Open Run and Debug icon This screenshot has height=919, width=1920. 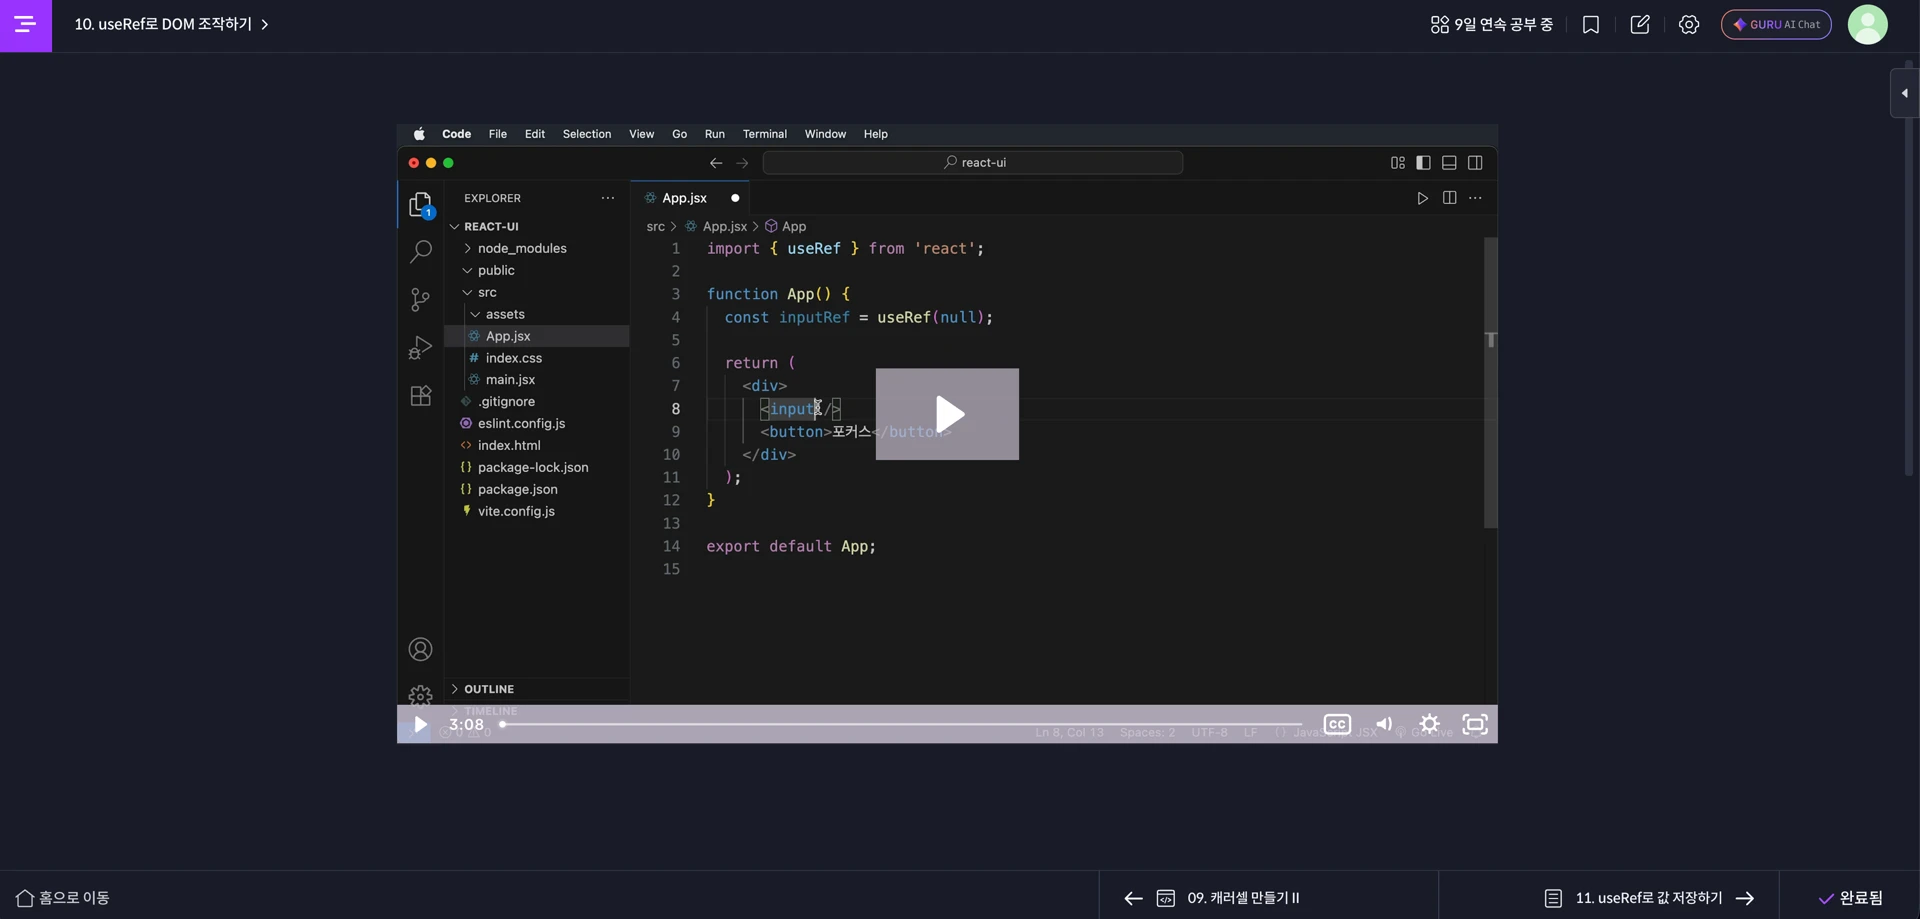[421, 348]
